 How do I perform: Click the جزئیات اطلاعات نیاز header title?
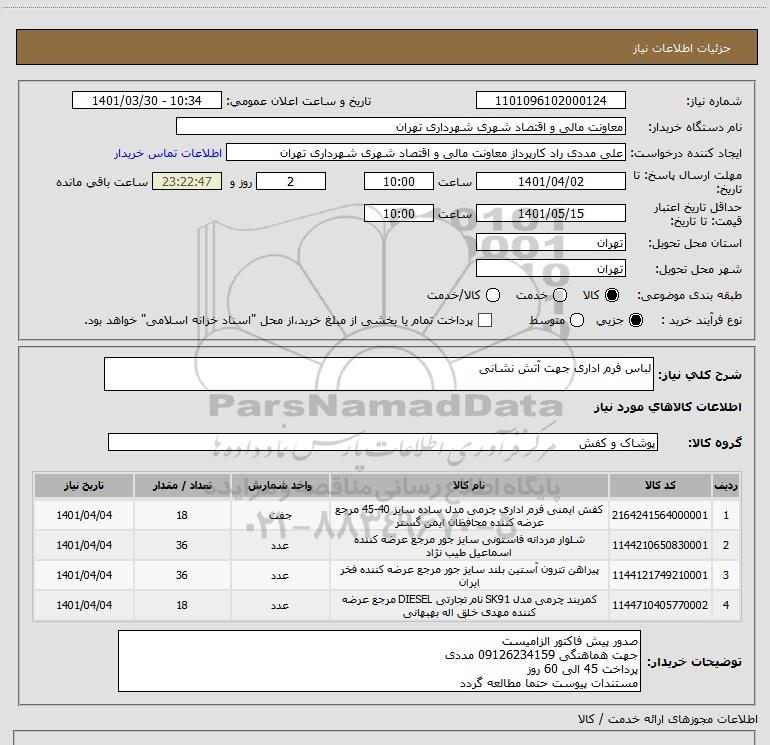(682, 48)
